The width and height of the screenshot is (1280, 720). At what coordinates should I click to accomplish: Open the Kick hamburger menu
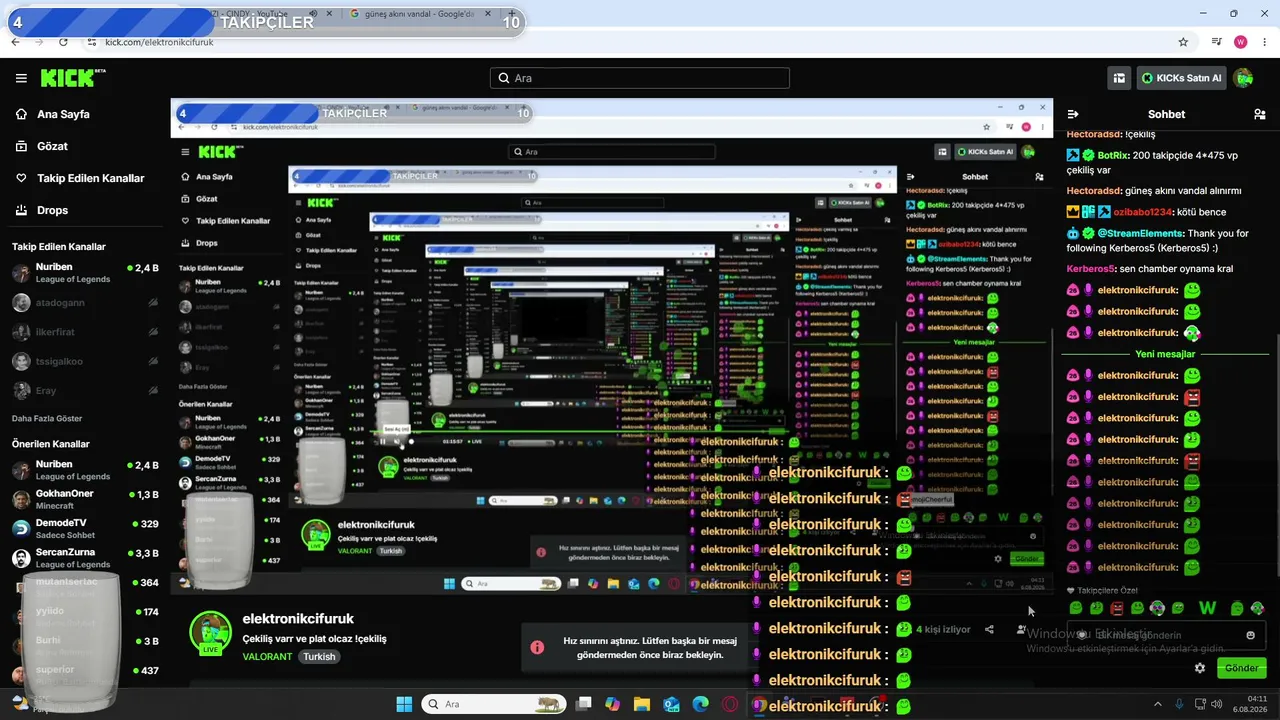coord(21,78)
